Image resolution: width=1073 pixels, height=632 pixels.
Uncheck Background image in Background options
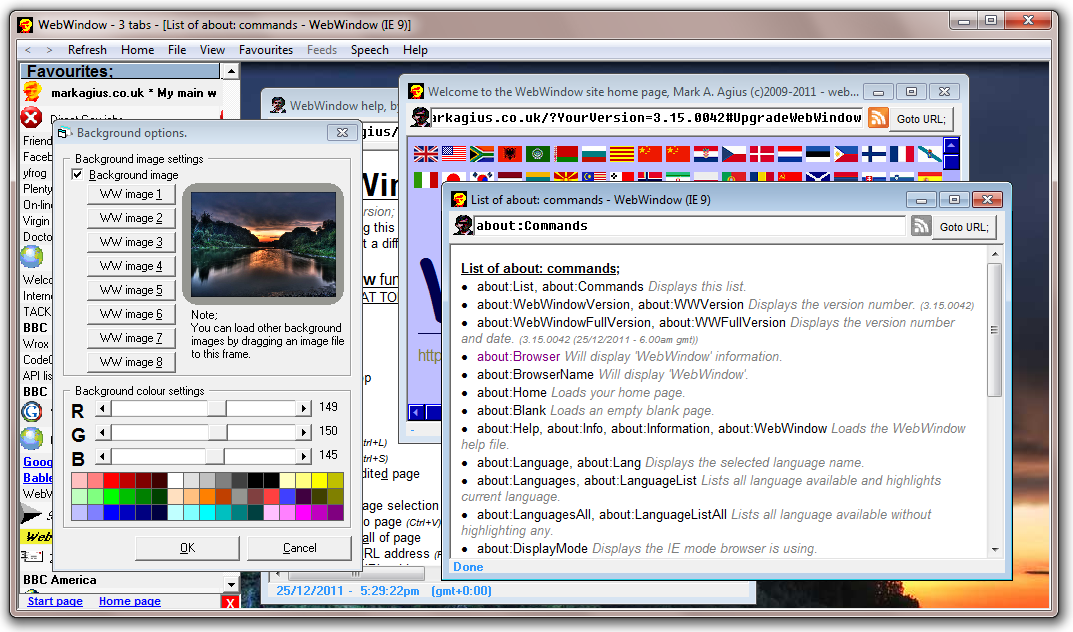pos(78,173)
